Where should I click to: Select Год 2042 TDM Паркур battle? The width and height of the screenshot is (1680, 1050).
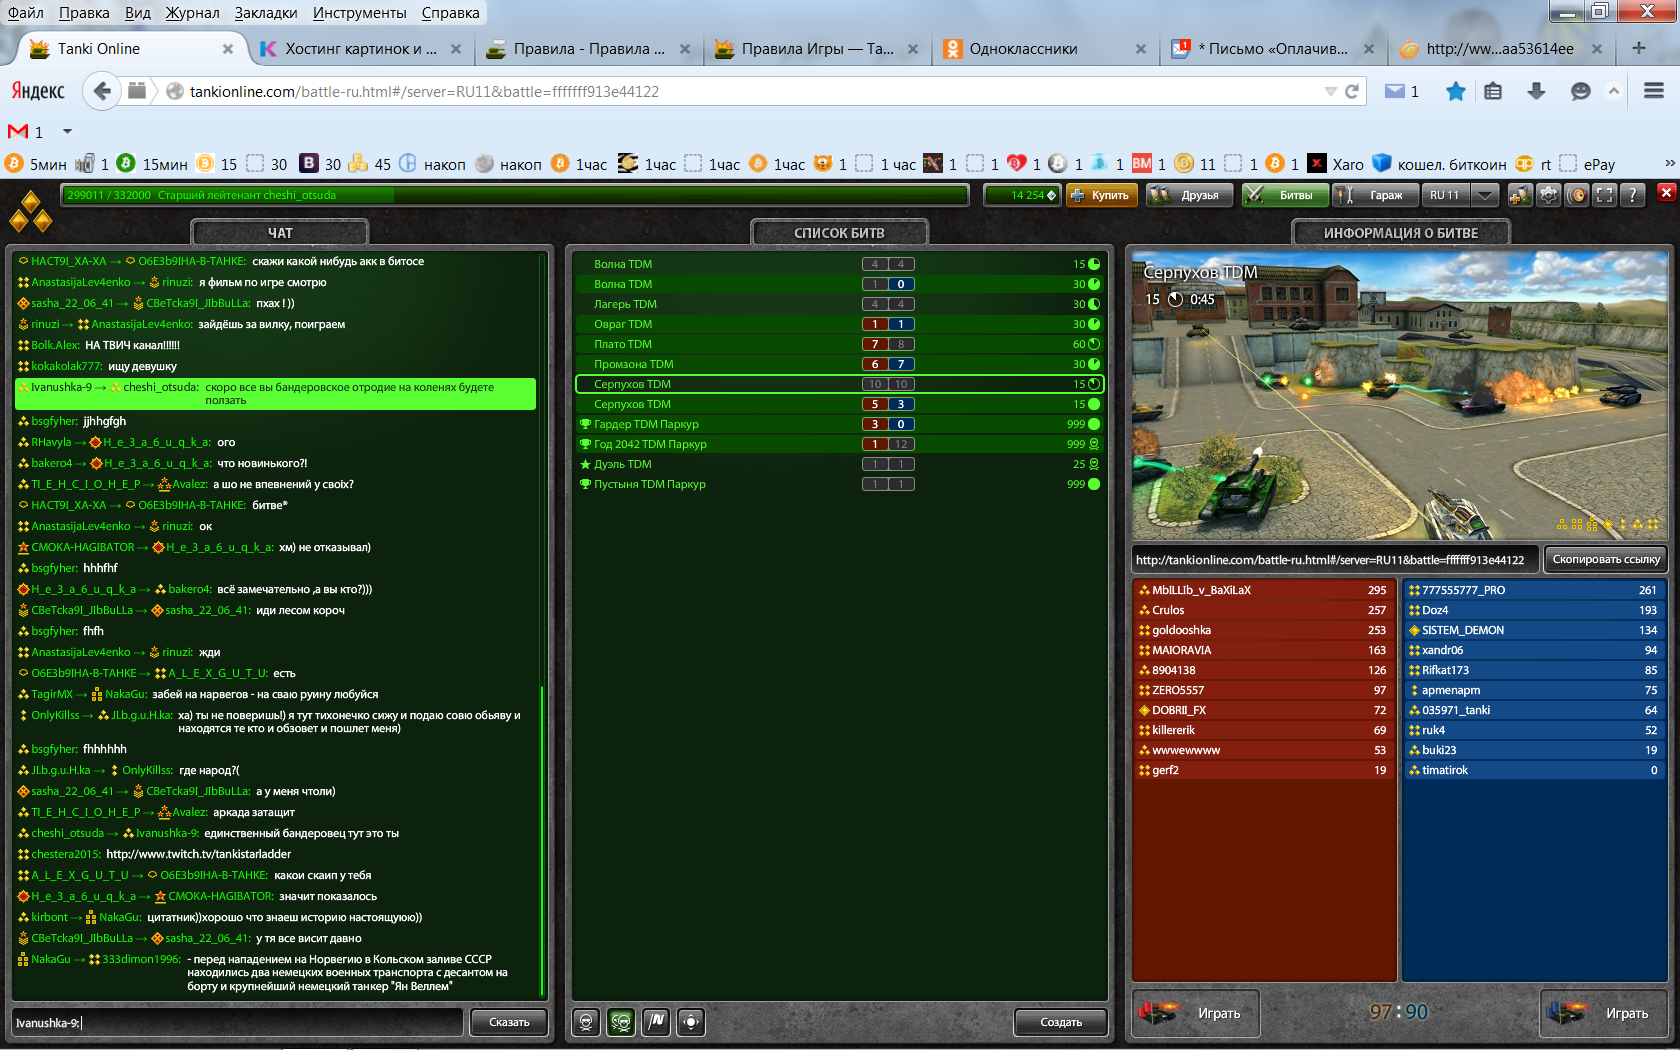840,444
